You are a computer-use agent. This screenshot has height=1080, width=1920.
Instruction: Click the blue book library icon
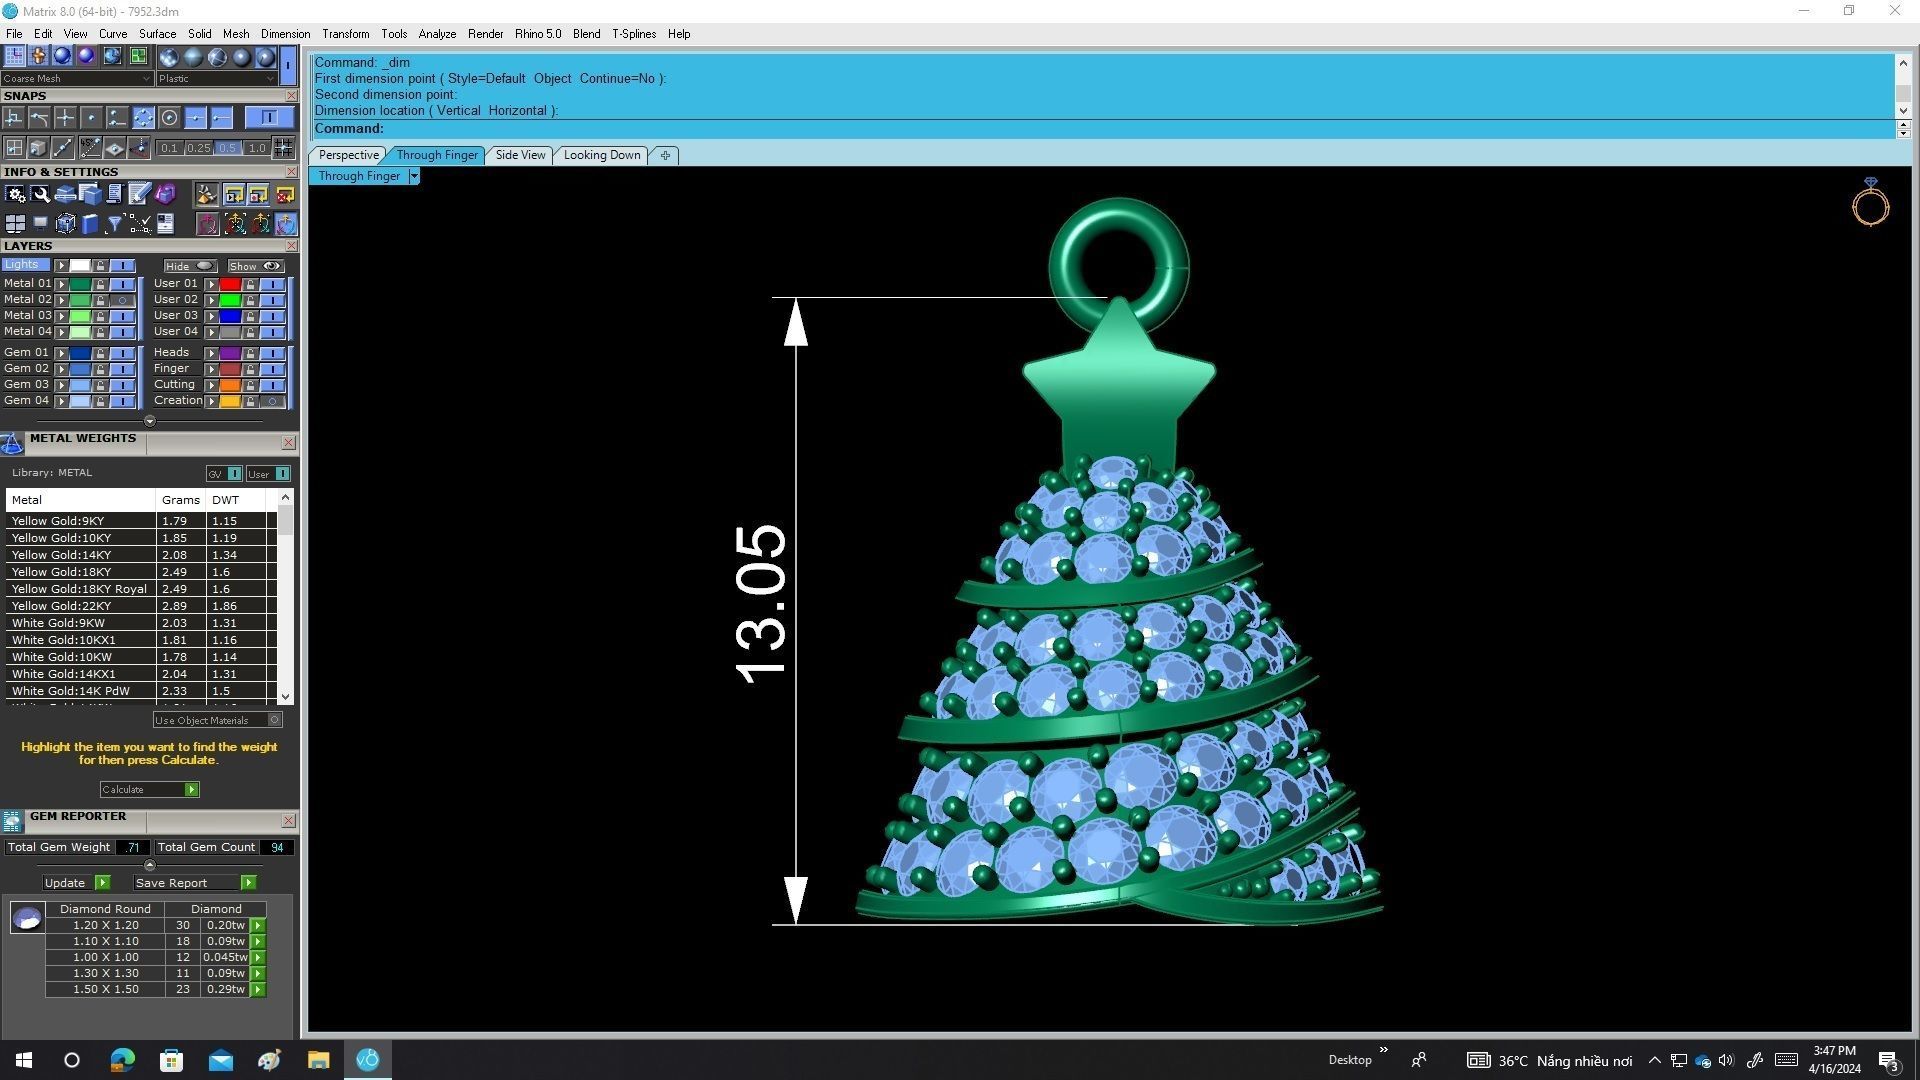(90, 224)
